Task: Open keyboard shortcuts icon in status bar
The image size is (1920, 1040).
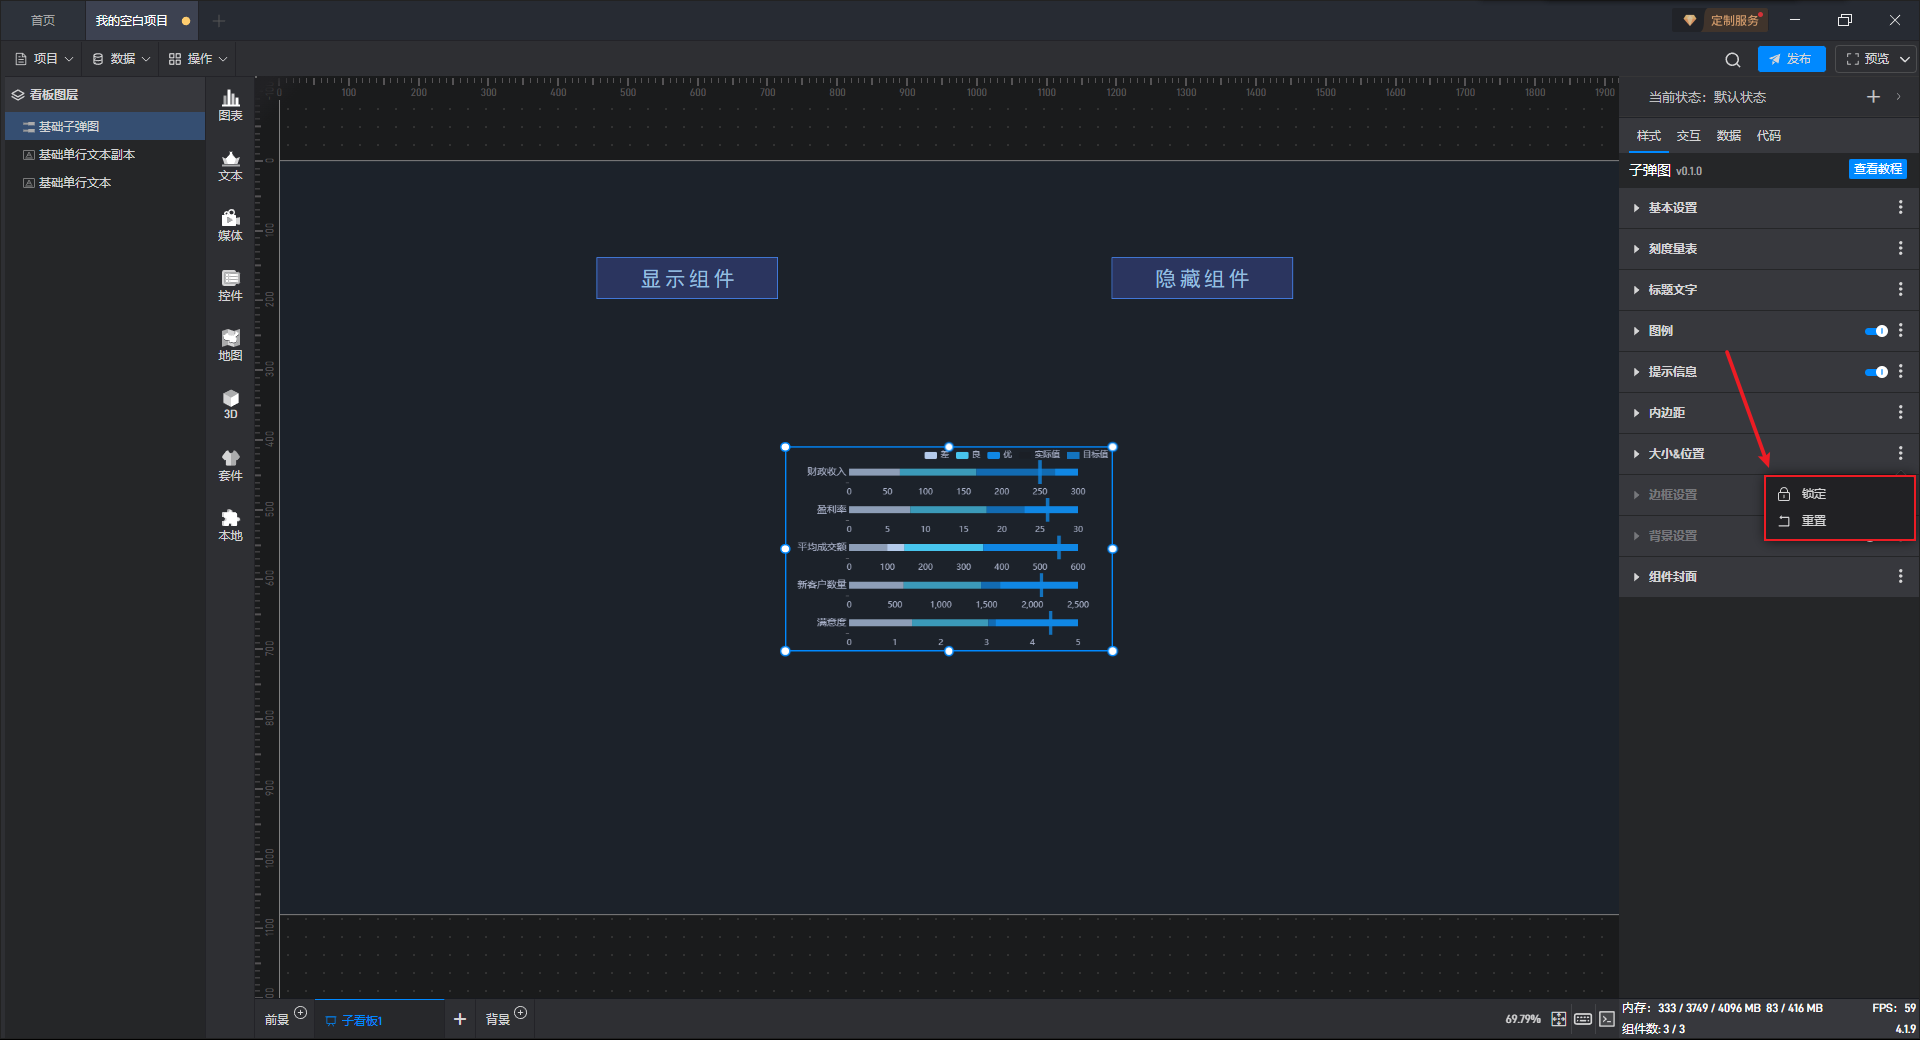Action: click(x=1583, y=1019)
